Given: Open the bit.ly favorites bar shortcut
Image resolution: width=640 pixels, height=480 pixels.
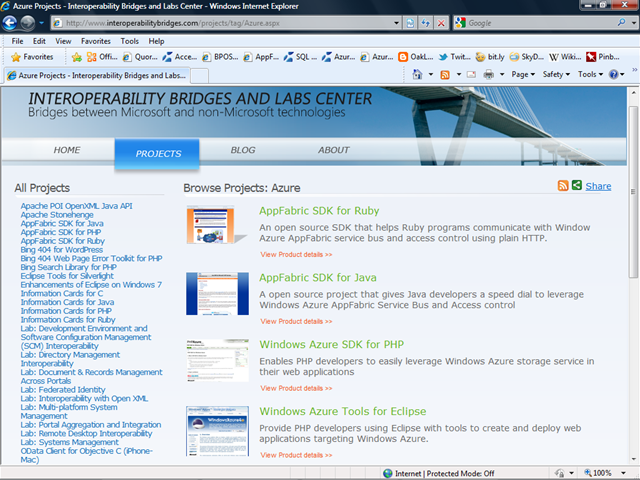Looking at the screenshot, I should click(490, 57).
